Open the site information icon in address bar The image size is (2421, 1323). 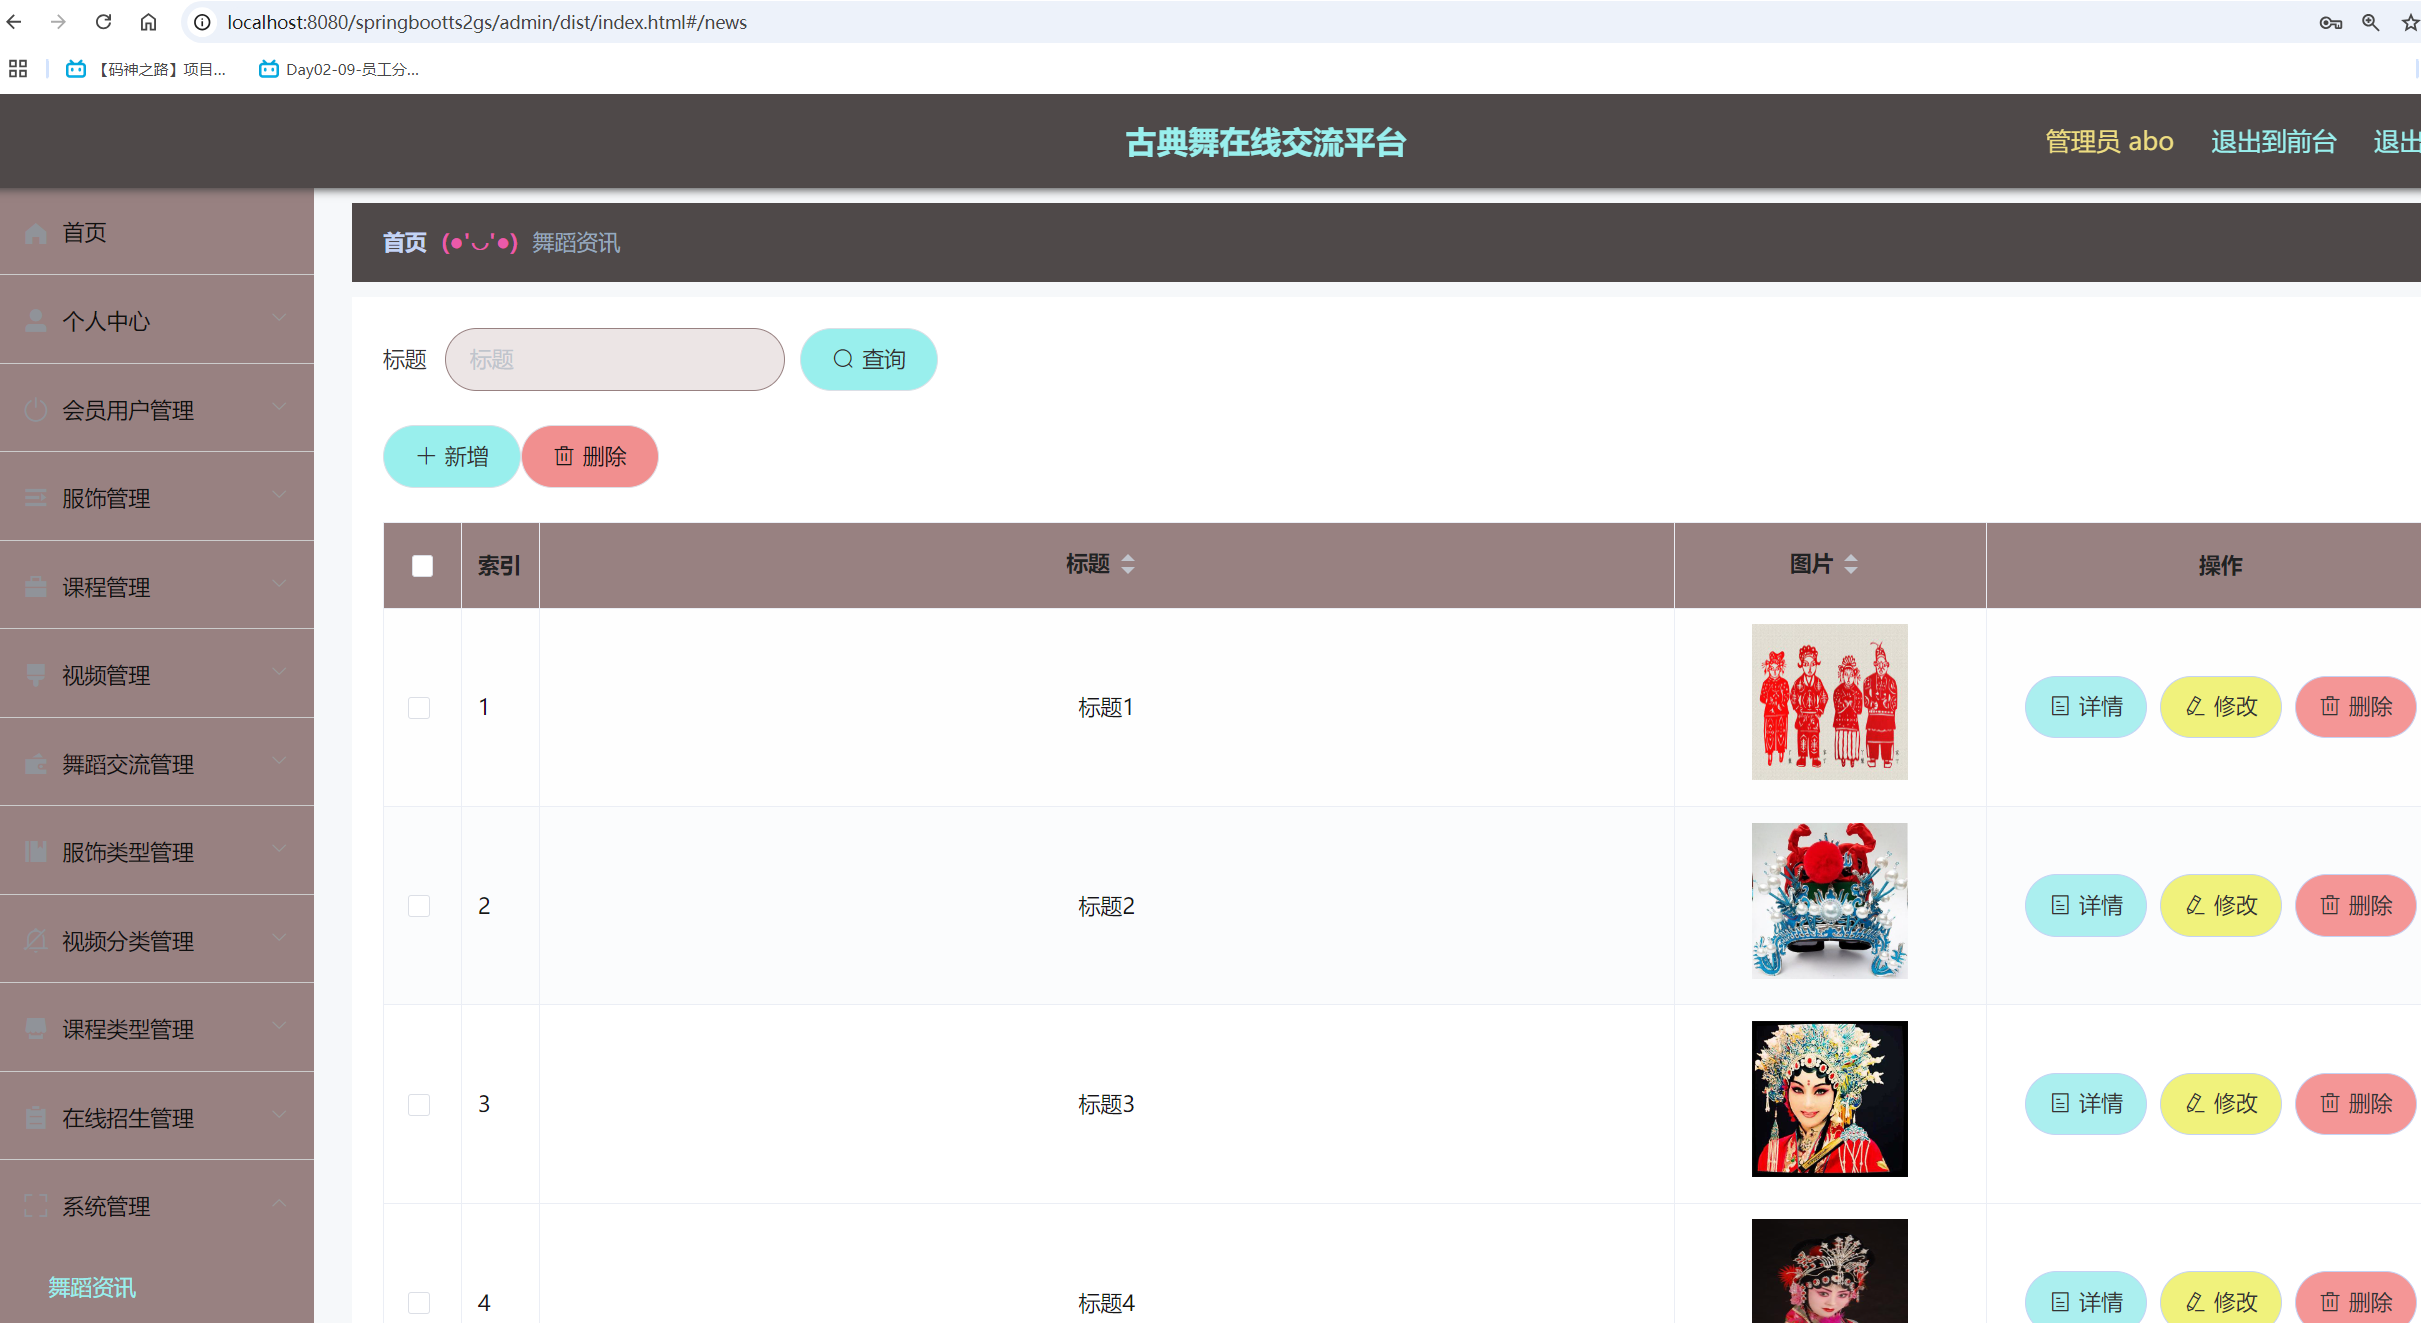point(202,22)
